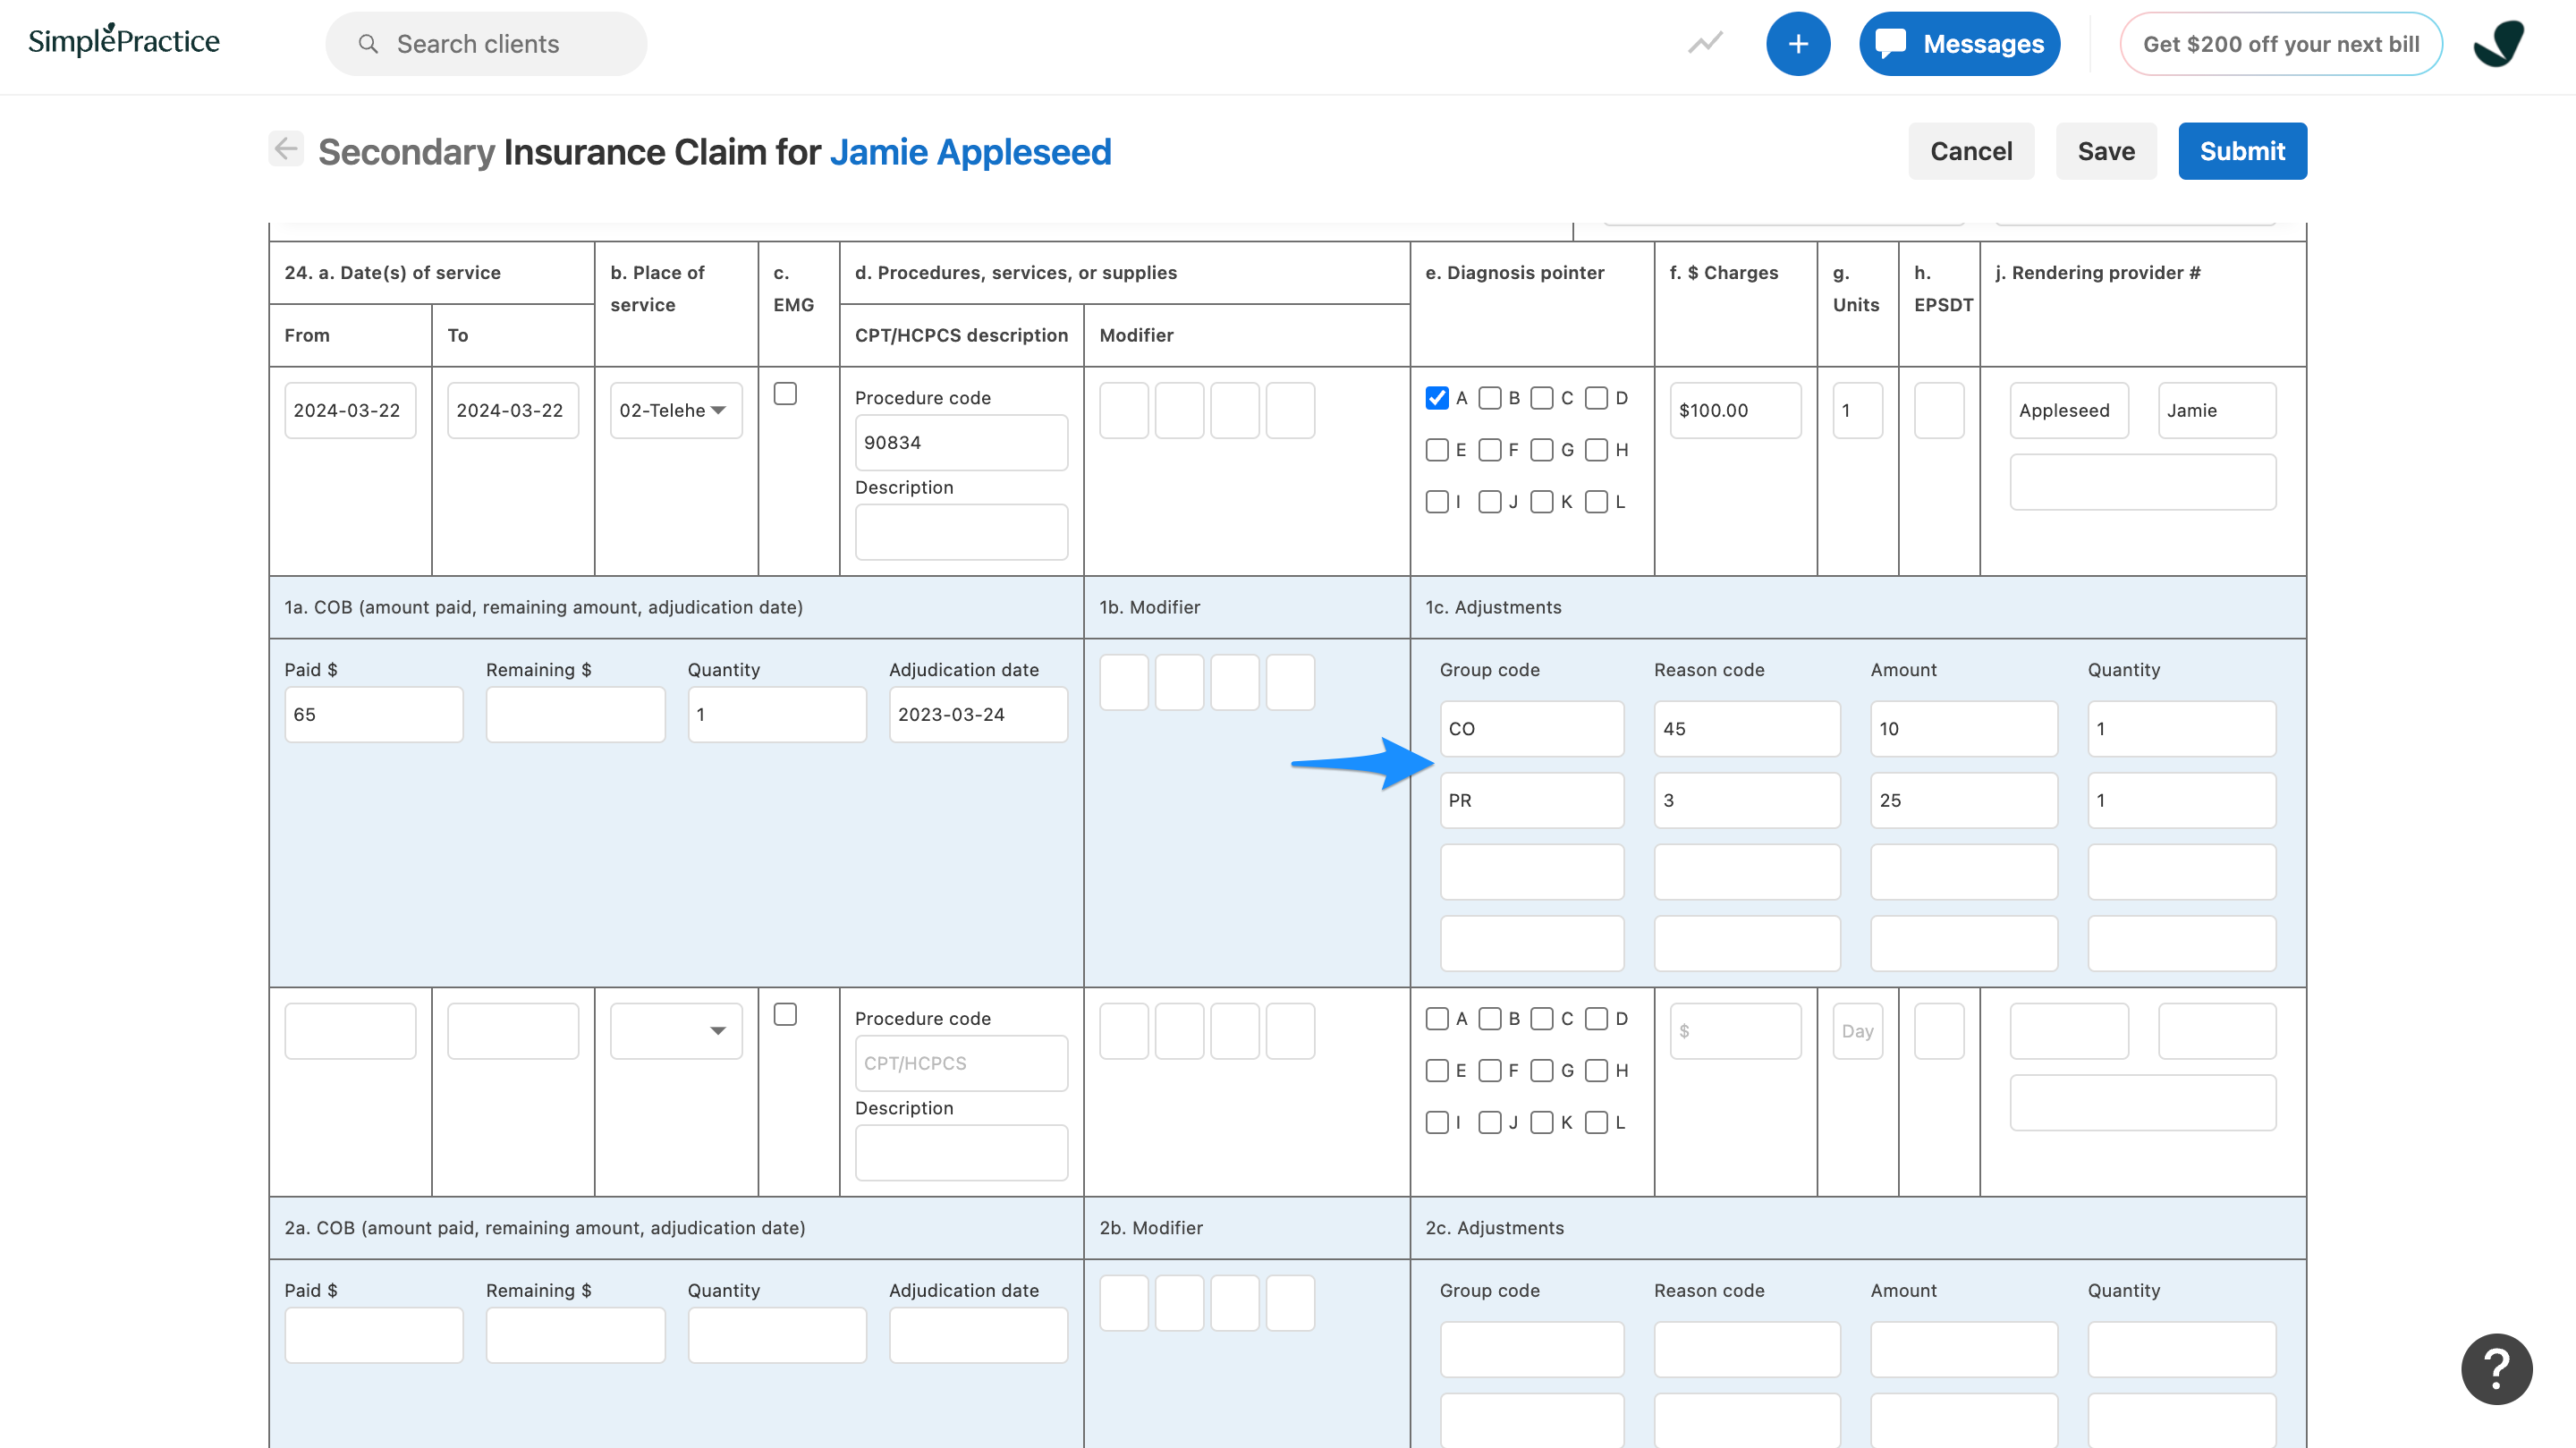Click the blue plus create button
The image size is (2576, 1448).
(x=1798, y=44)
